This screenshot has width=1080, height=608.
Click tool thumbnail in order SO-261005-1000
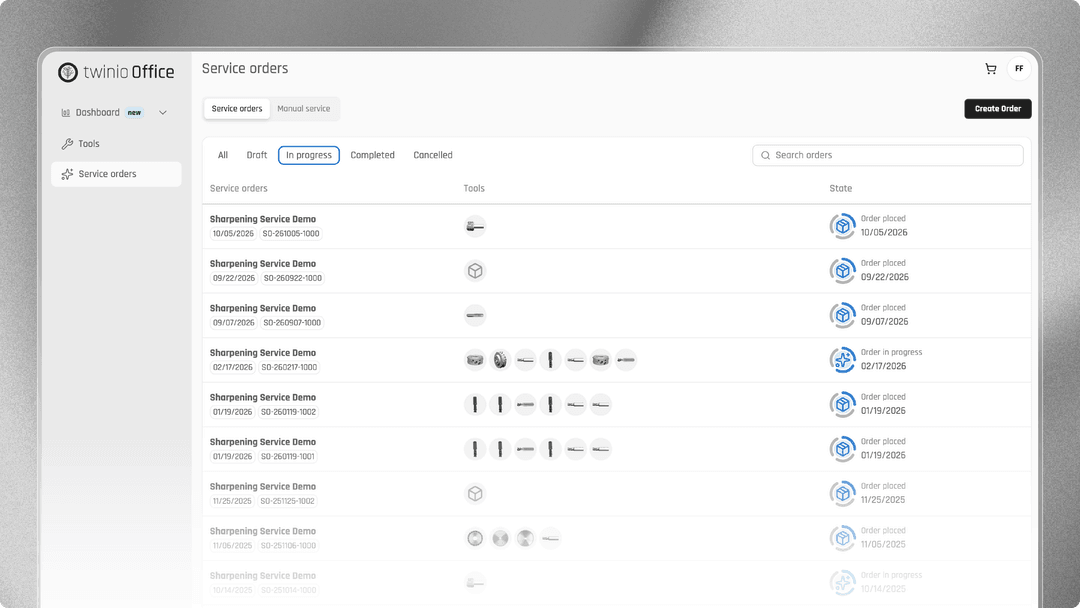coord(475,227)
